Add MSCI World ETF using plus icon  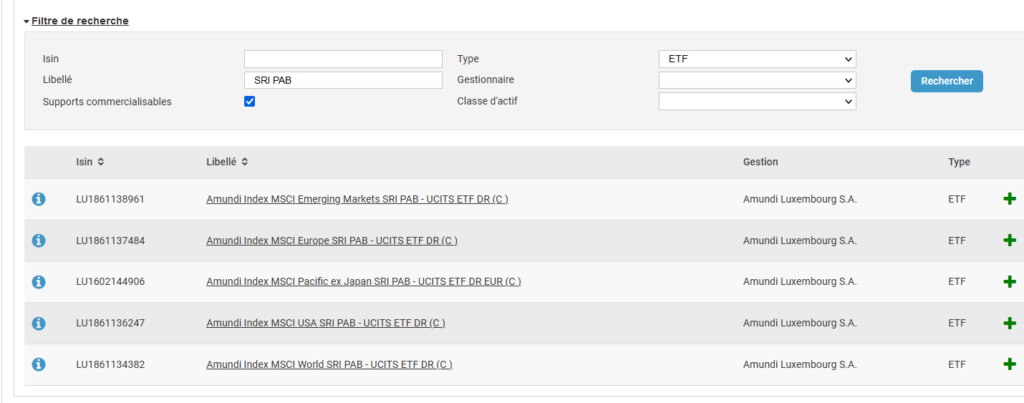1010,364
